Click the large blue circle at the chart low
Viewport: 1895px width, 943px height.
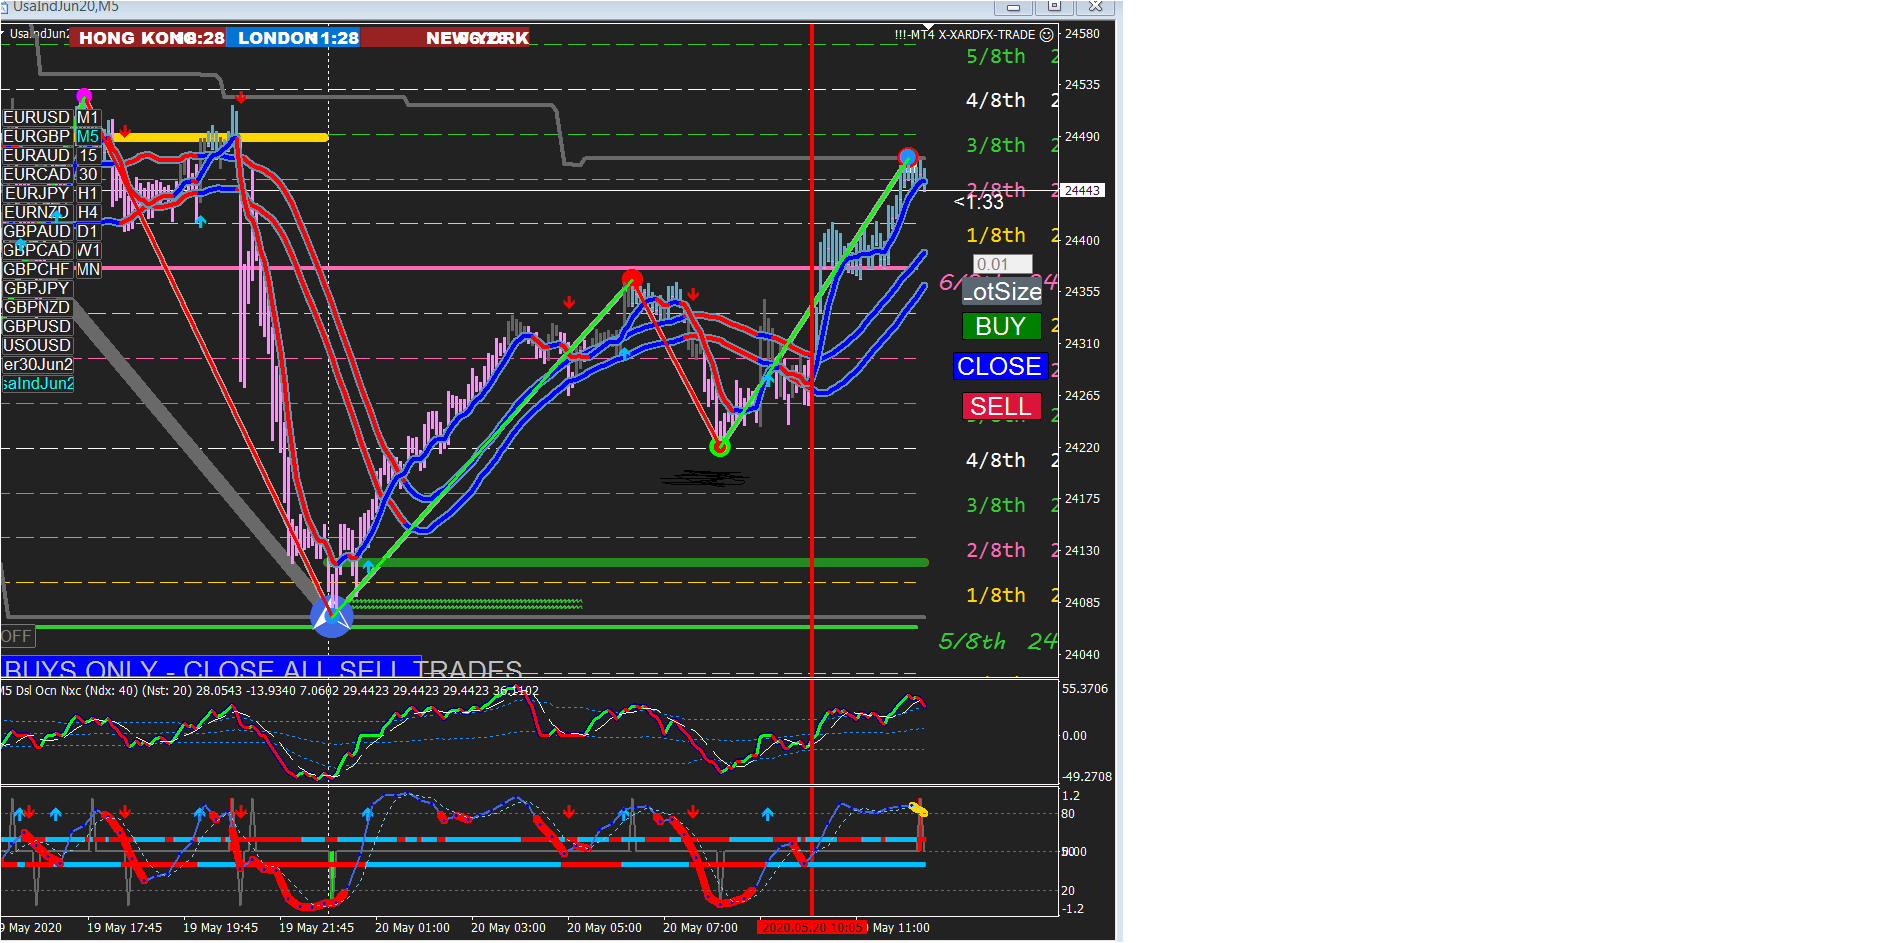point(332,616)
